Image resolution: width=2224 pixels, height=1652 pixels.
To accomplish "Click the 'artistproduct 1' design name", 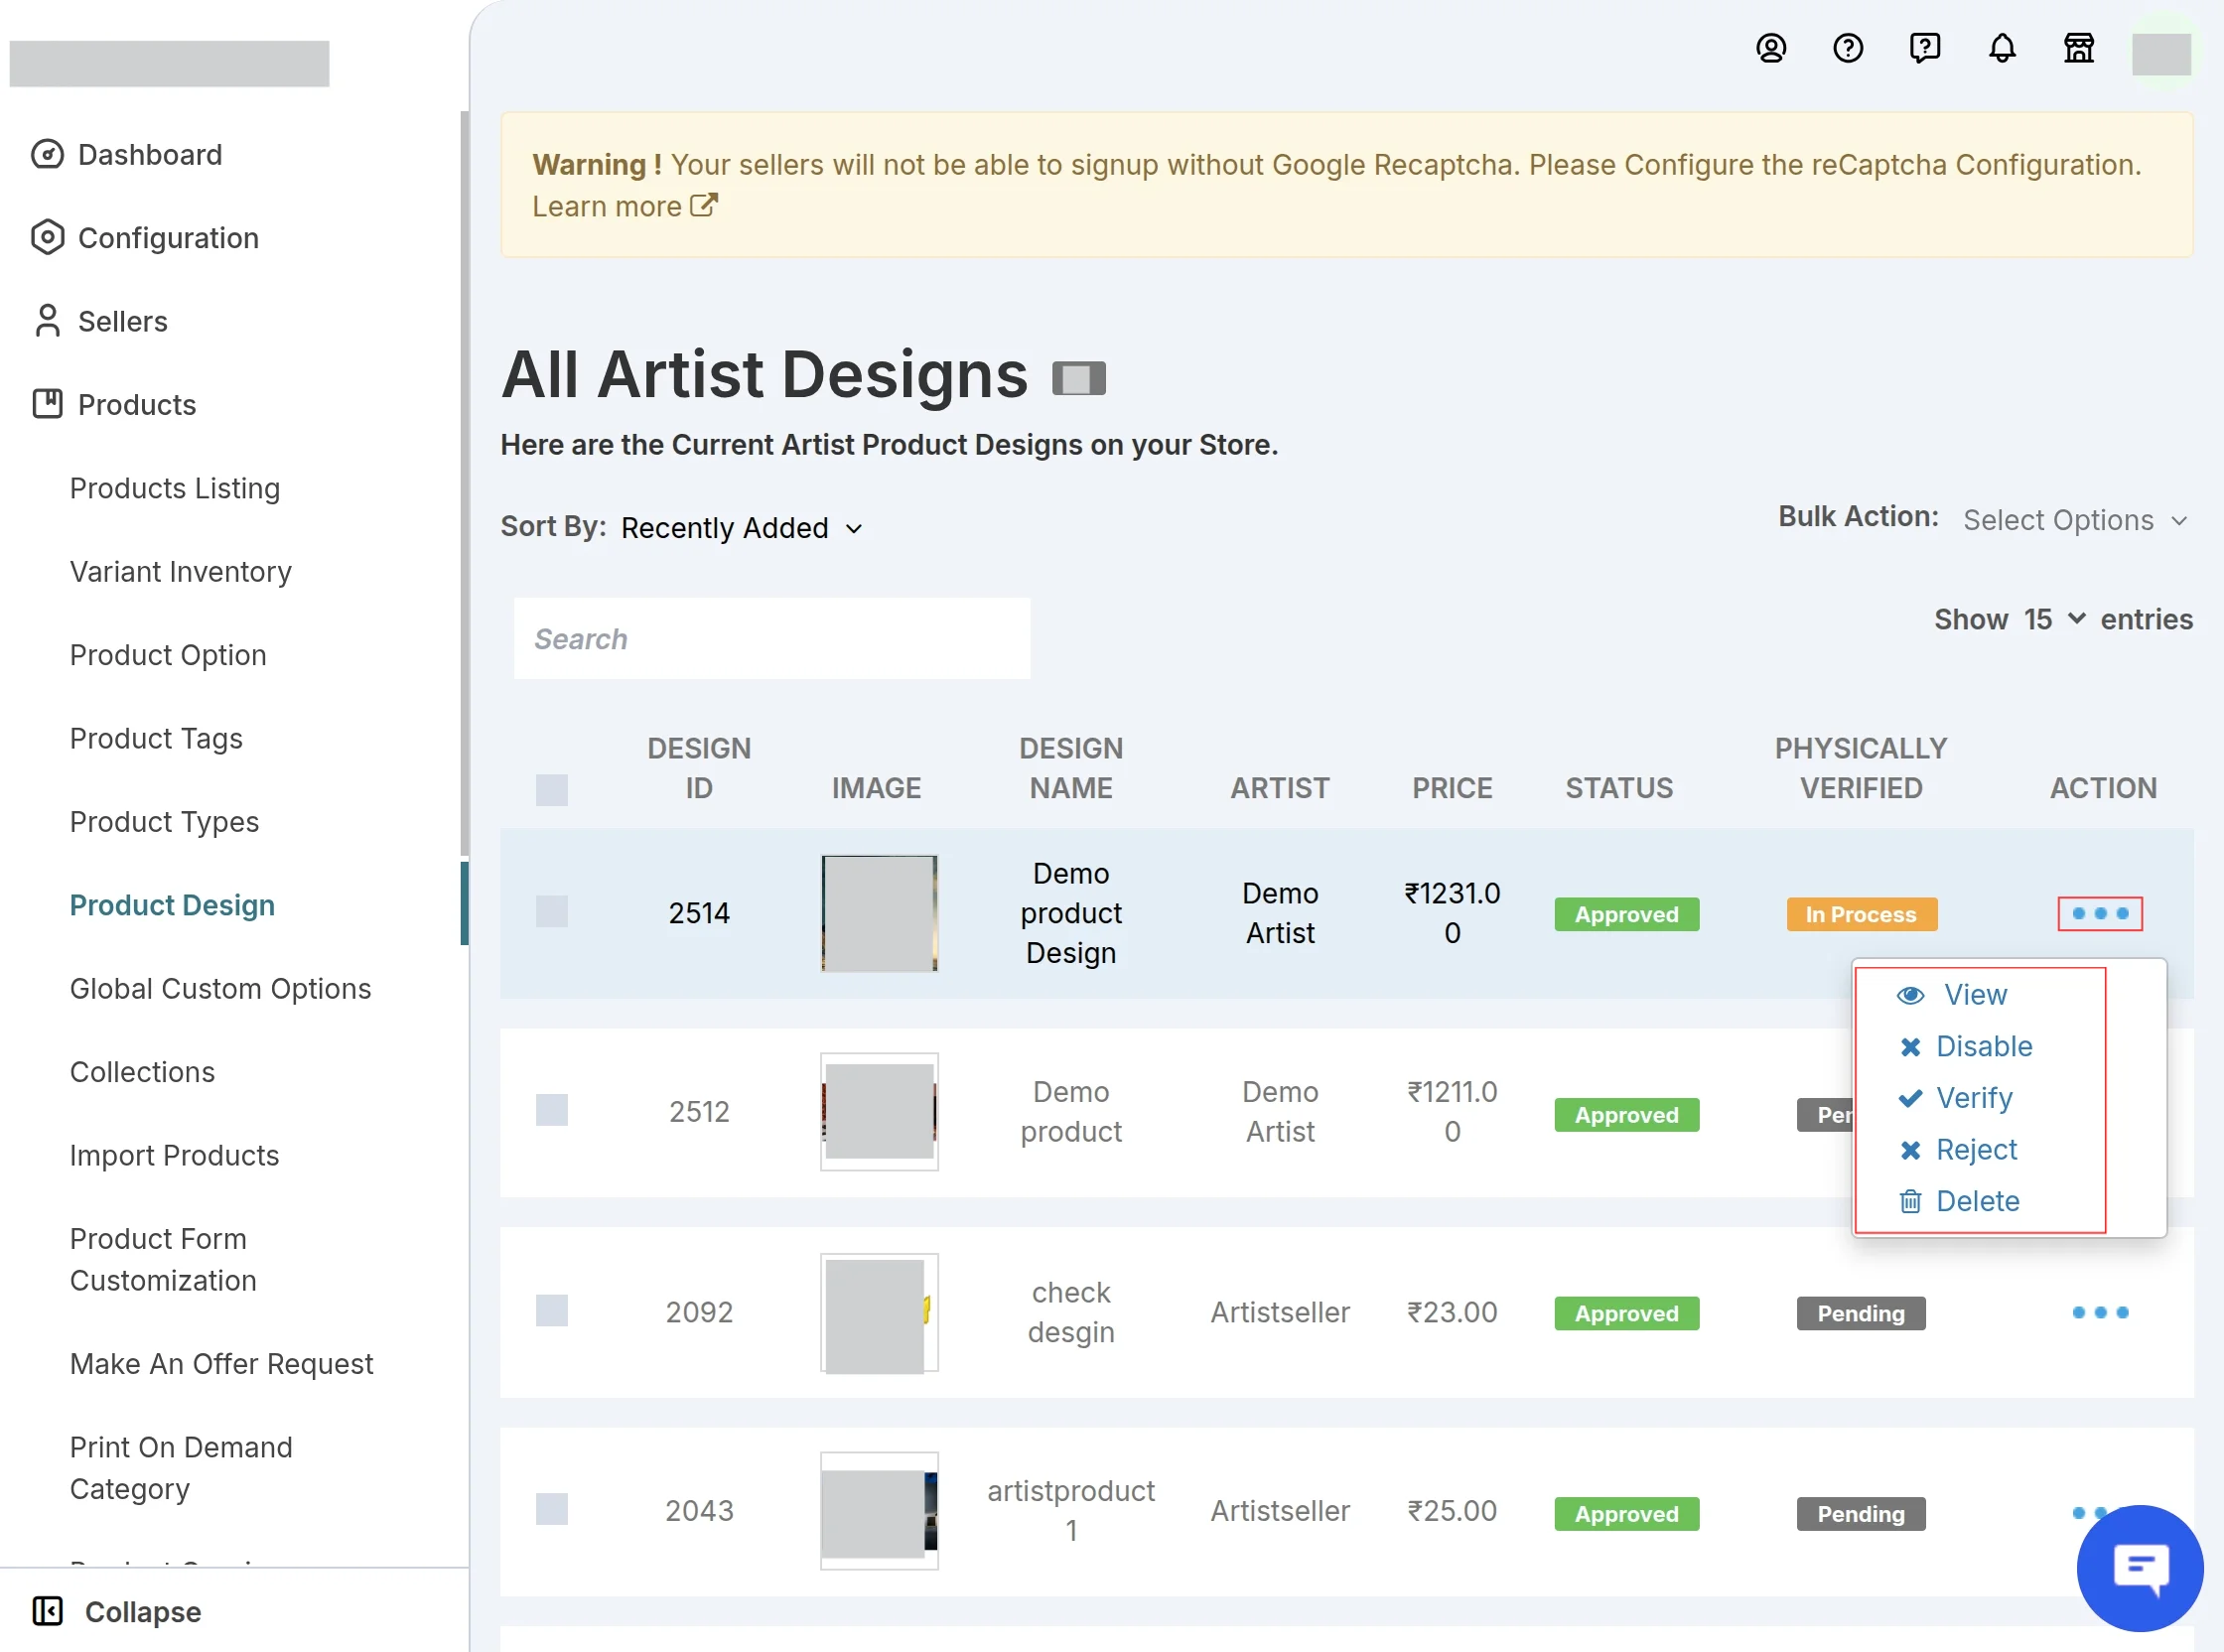I will (1071, 1511).
